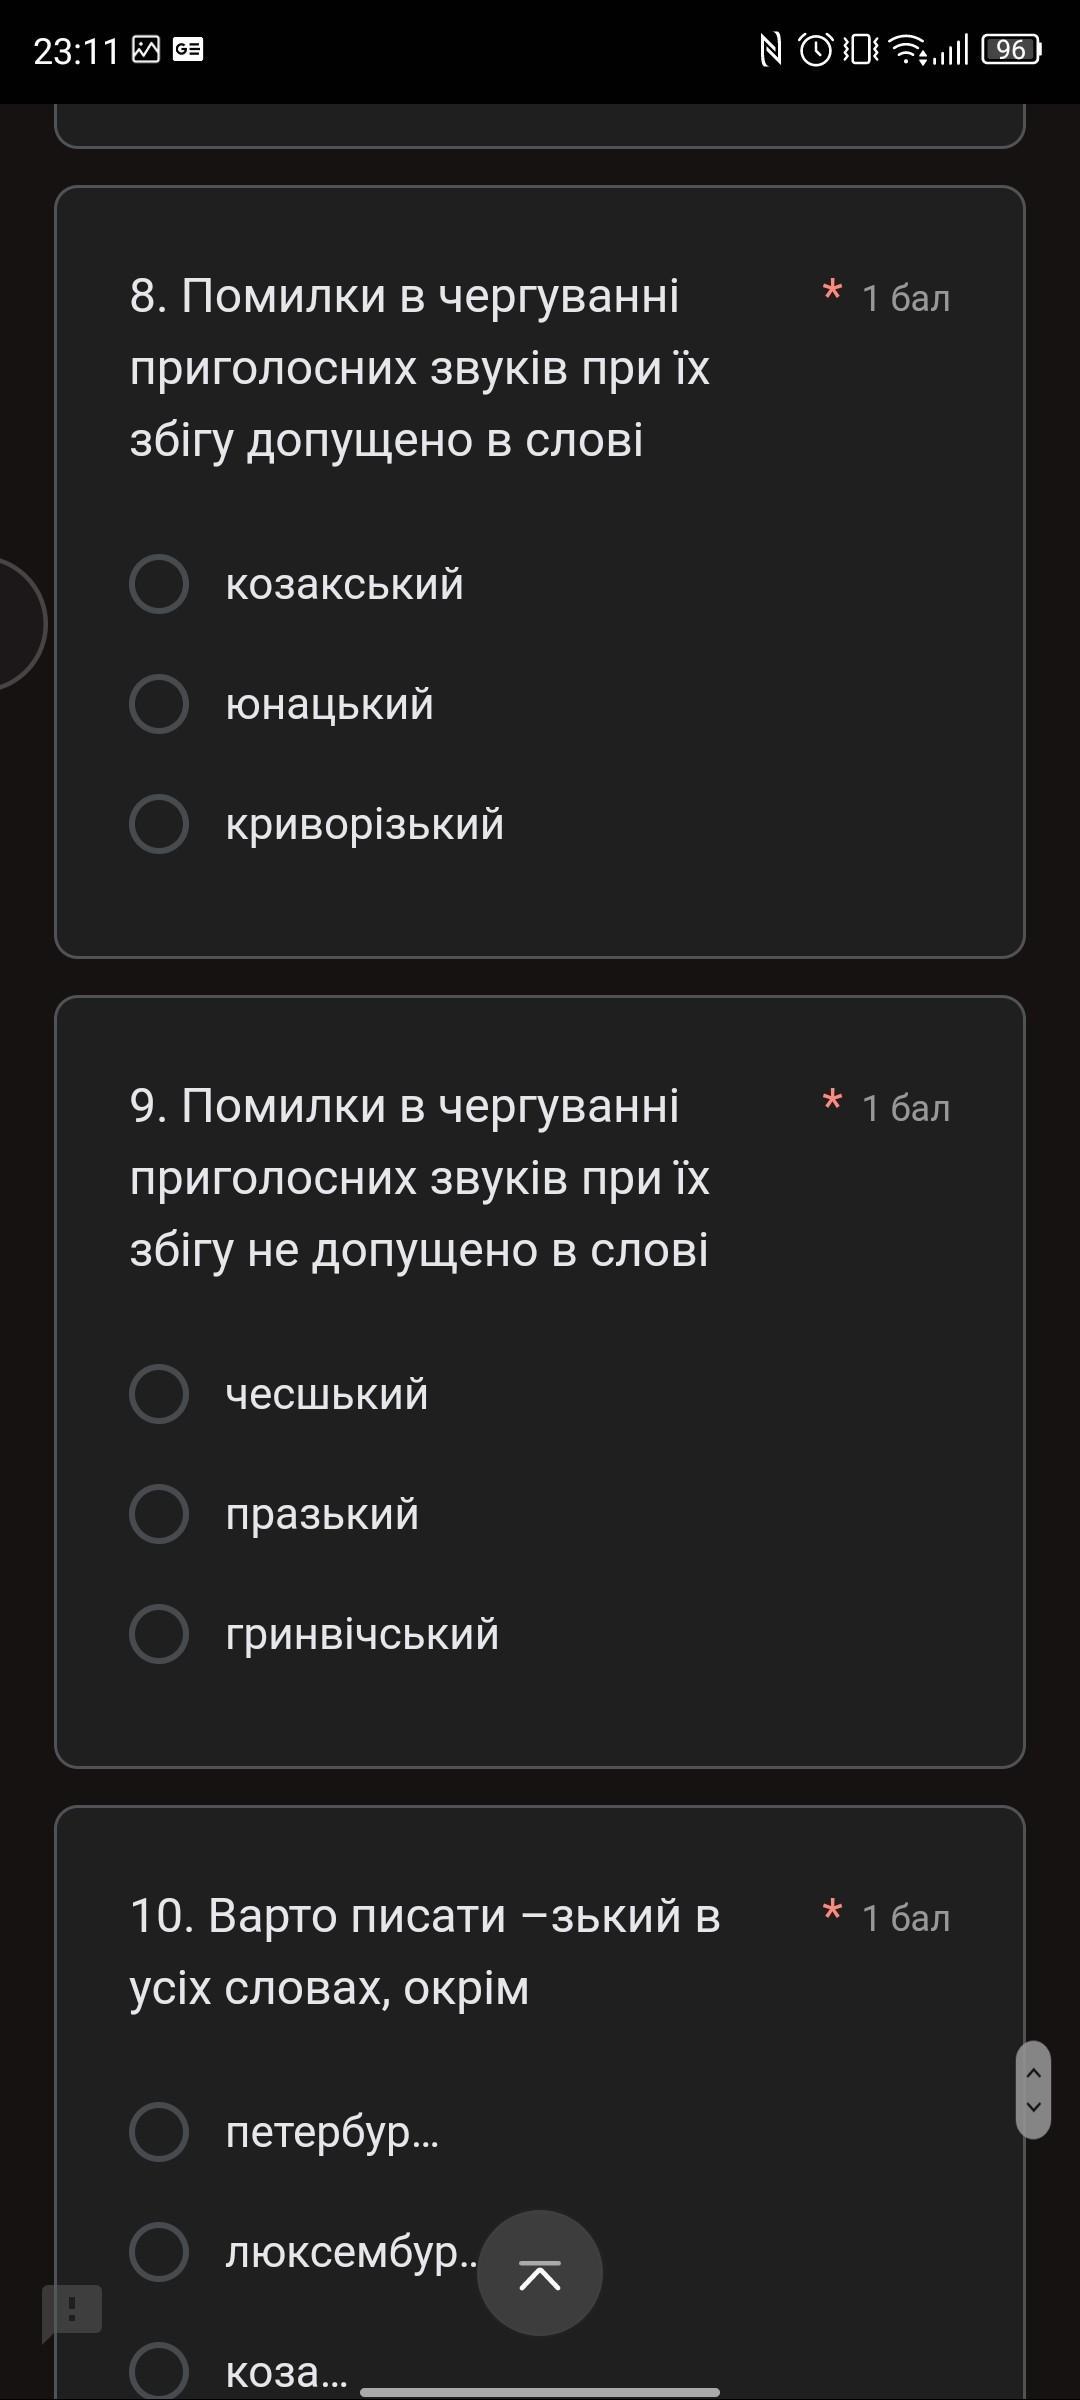
Task: Tap the alarm clock status icon
Action: [x=815, y=49]
